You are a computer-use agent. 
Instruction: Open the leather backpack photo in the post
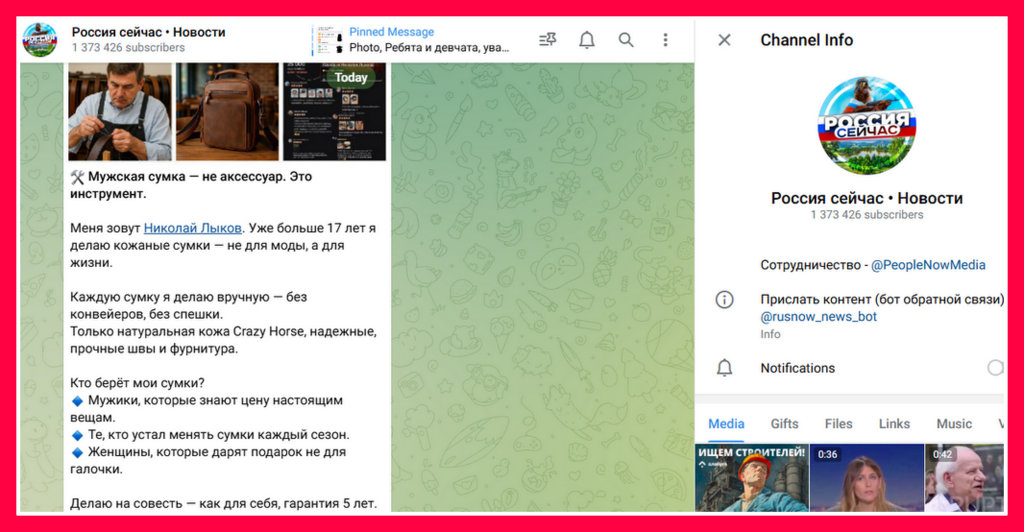(x=227, y=111)
